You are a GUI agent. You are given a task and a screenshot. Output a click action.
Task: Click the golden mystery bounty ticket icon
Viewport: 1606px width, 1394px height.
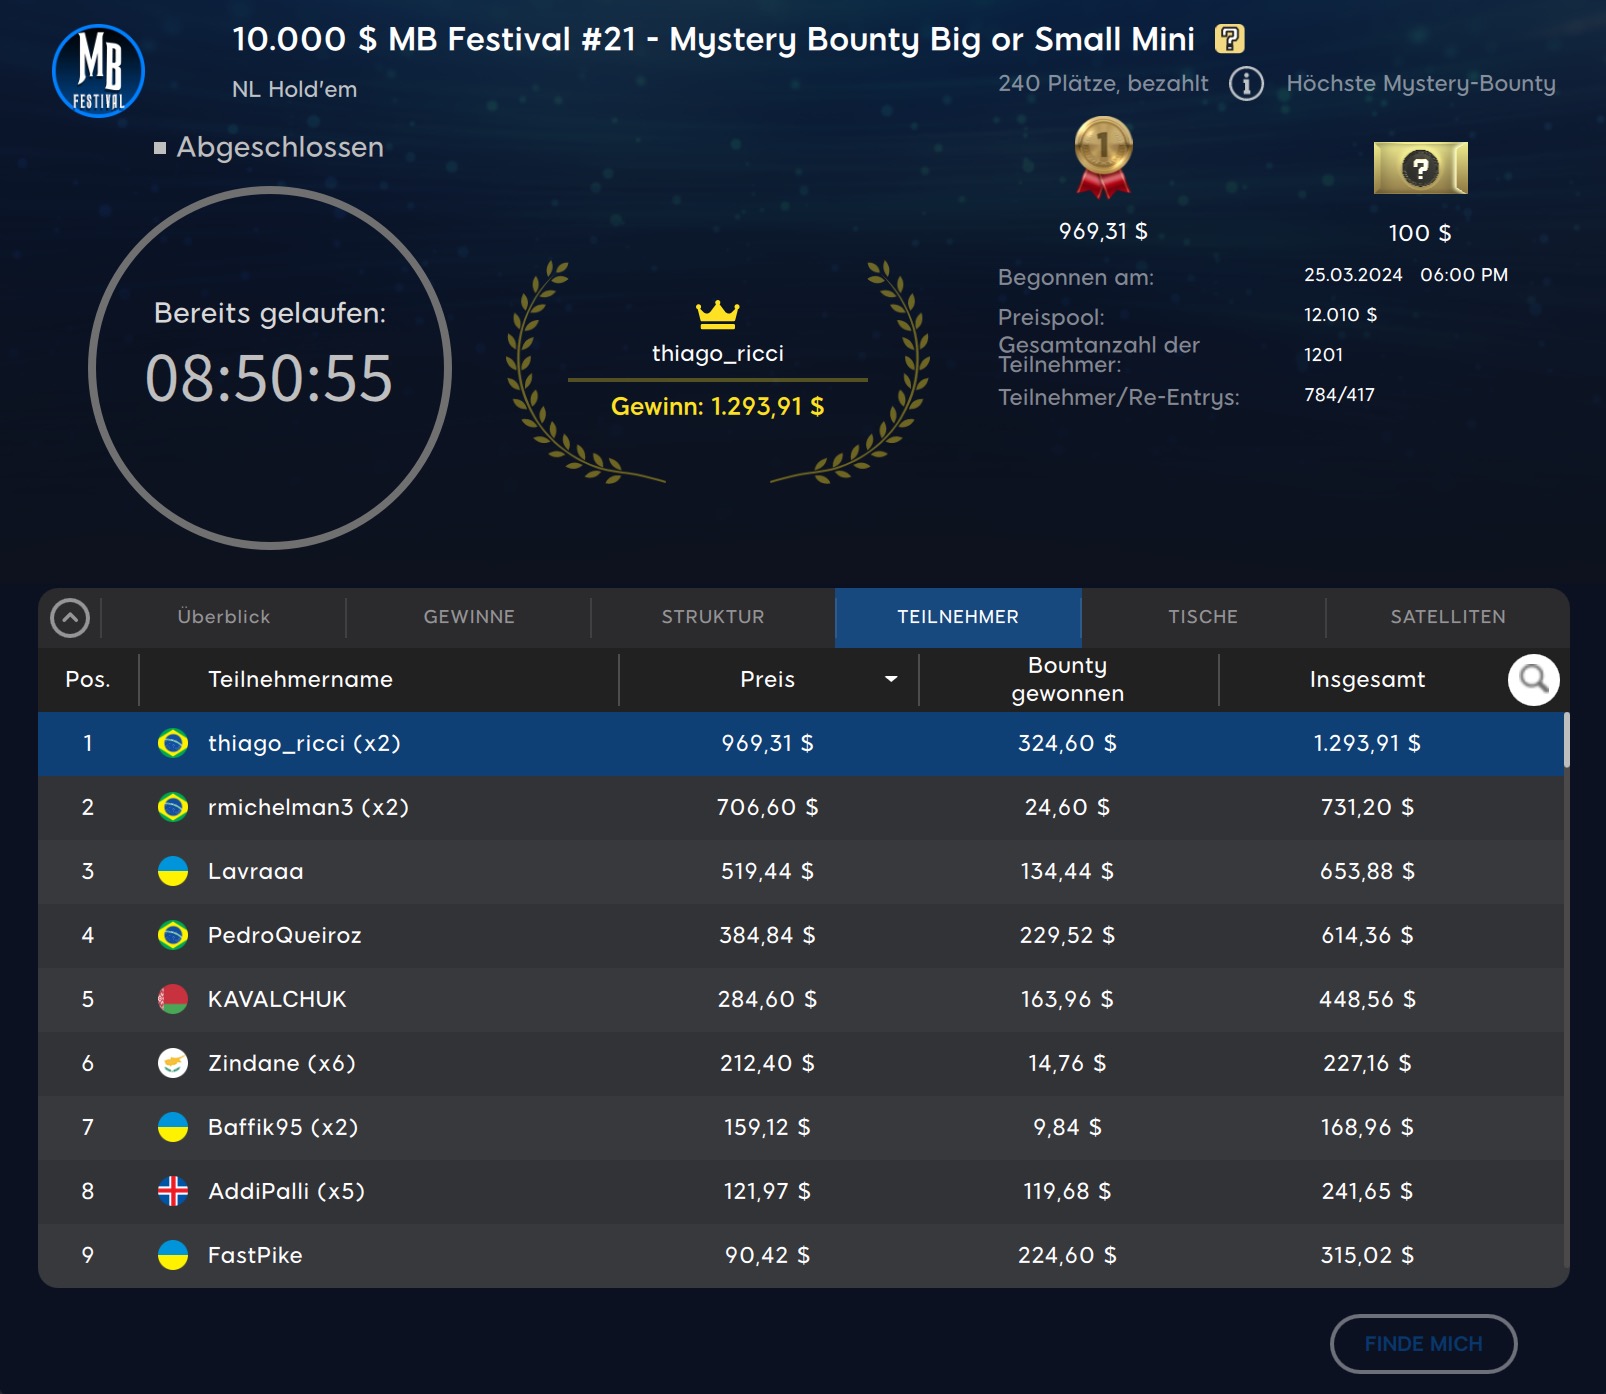(x=1420, y=168)
